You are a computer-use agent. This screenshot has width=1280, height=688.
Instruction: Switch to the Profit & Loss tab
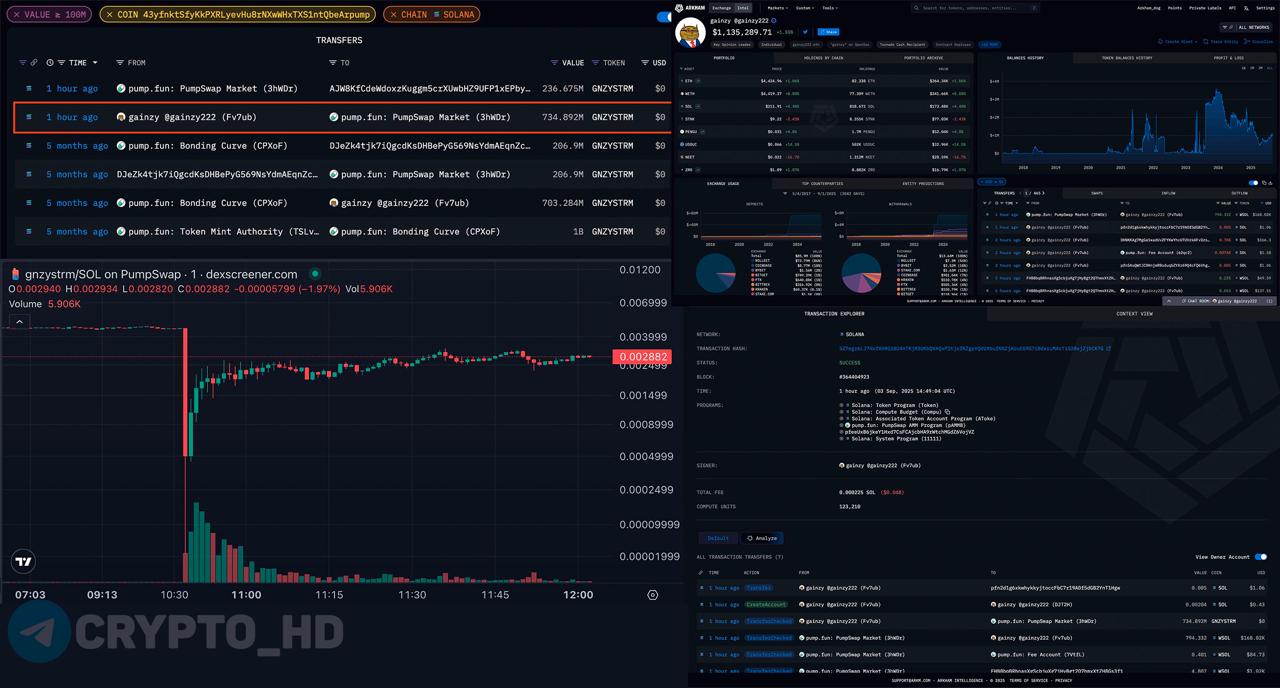click(1229, 58)
